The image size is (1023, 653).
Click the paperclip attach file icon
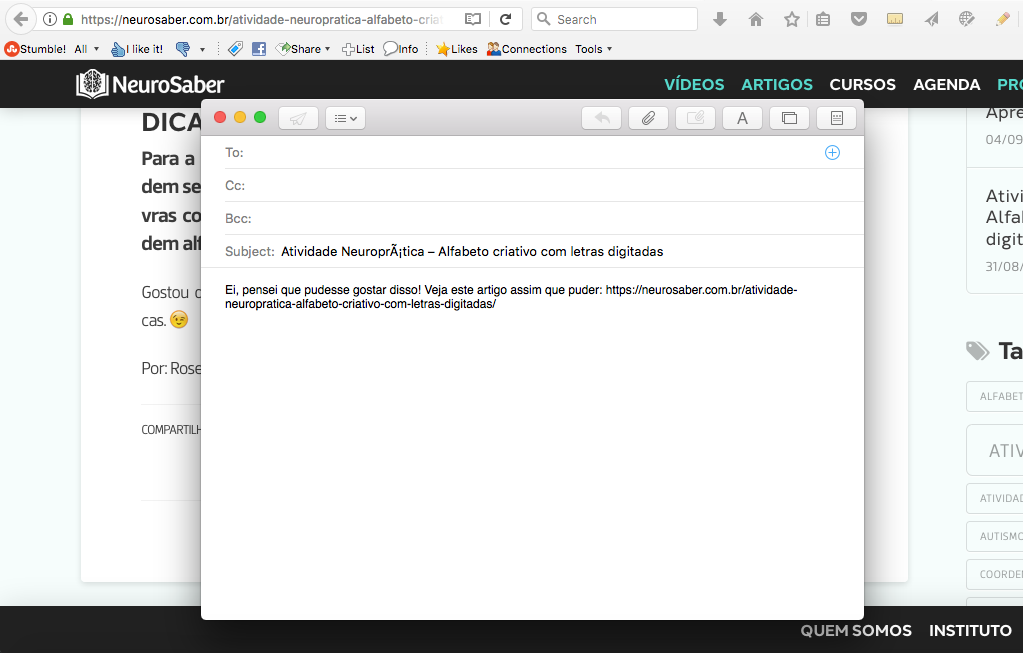[648, 118]
